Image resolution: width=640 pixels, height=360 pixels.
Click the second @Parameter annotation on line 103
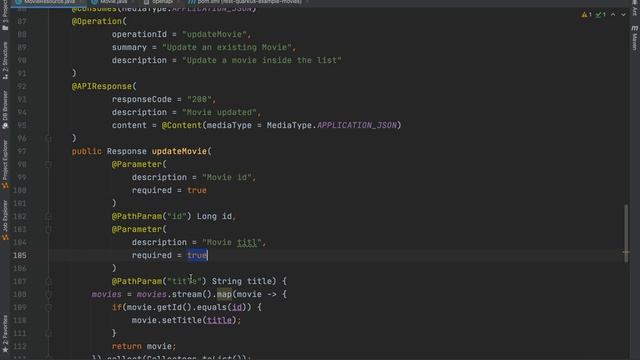click(137, 229)
